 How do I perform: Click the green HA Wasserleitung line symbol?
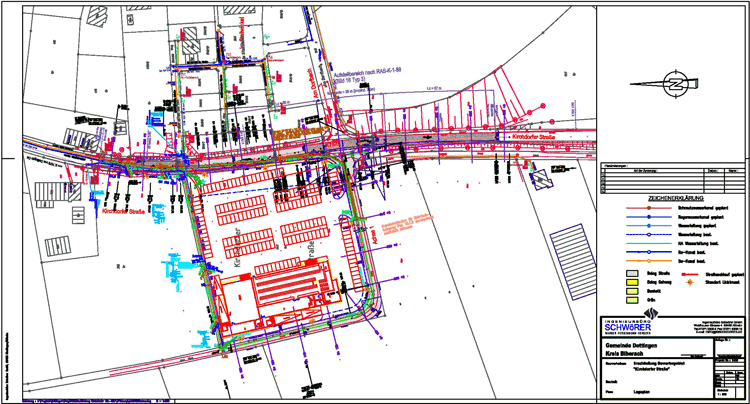point(647,244)
